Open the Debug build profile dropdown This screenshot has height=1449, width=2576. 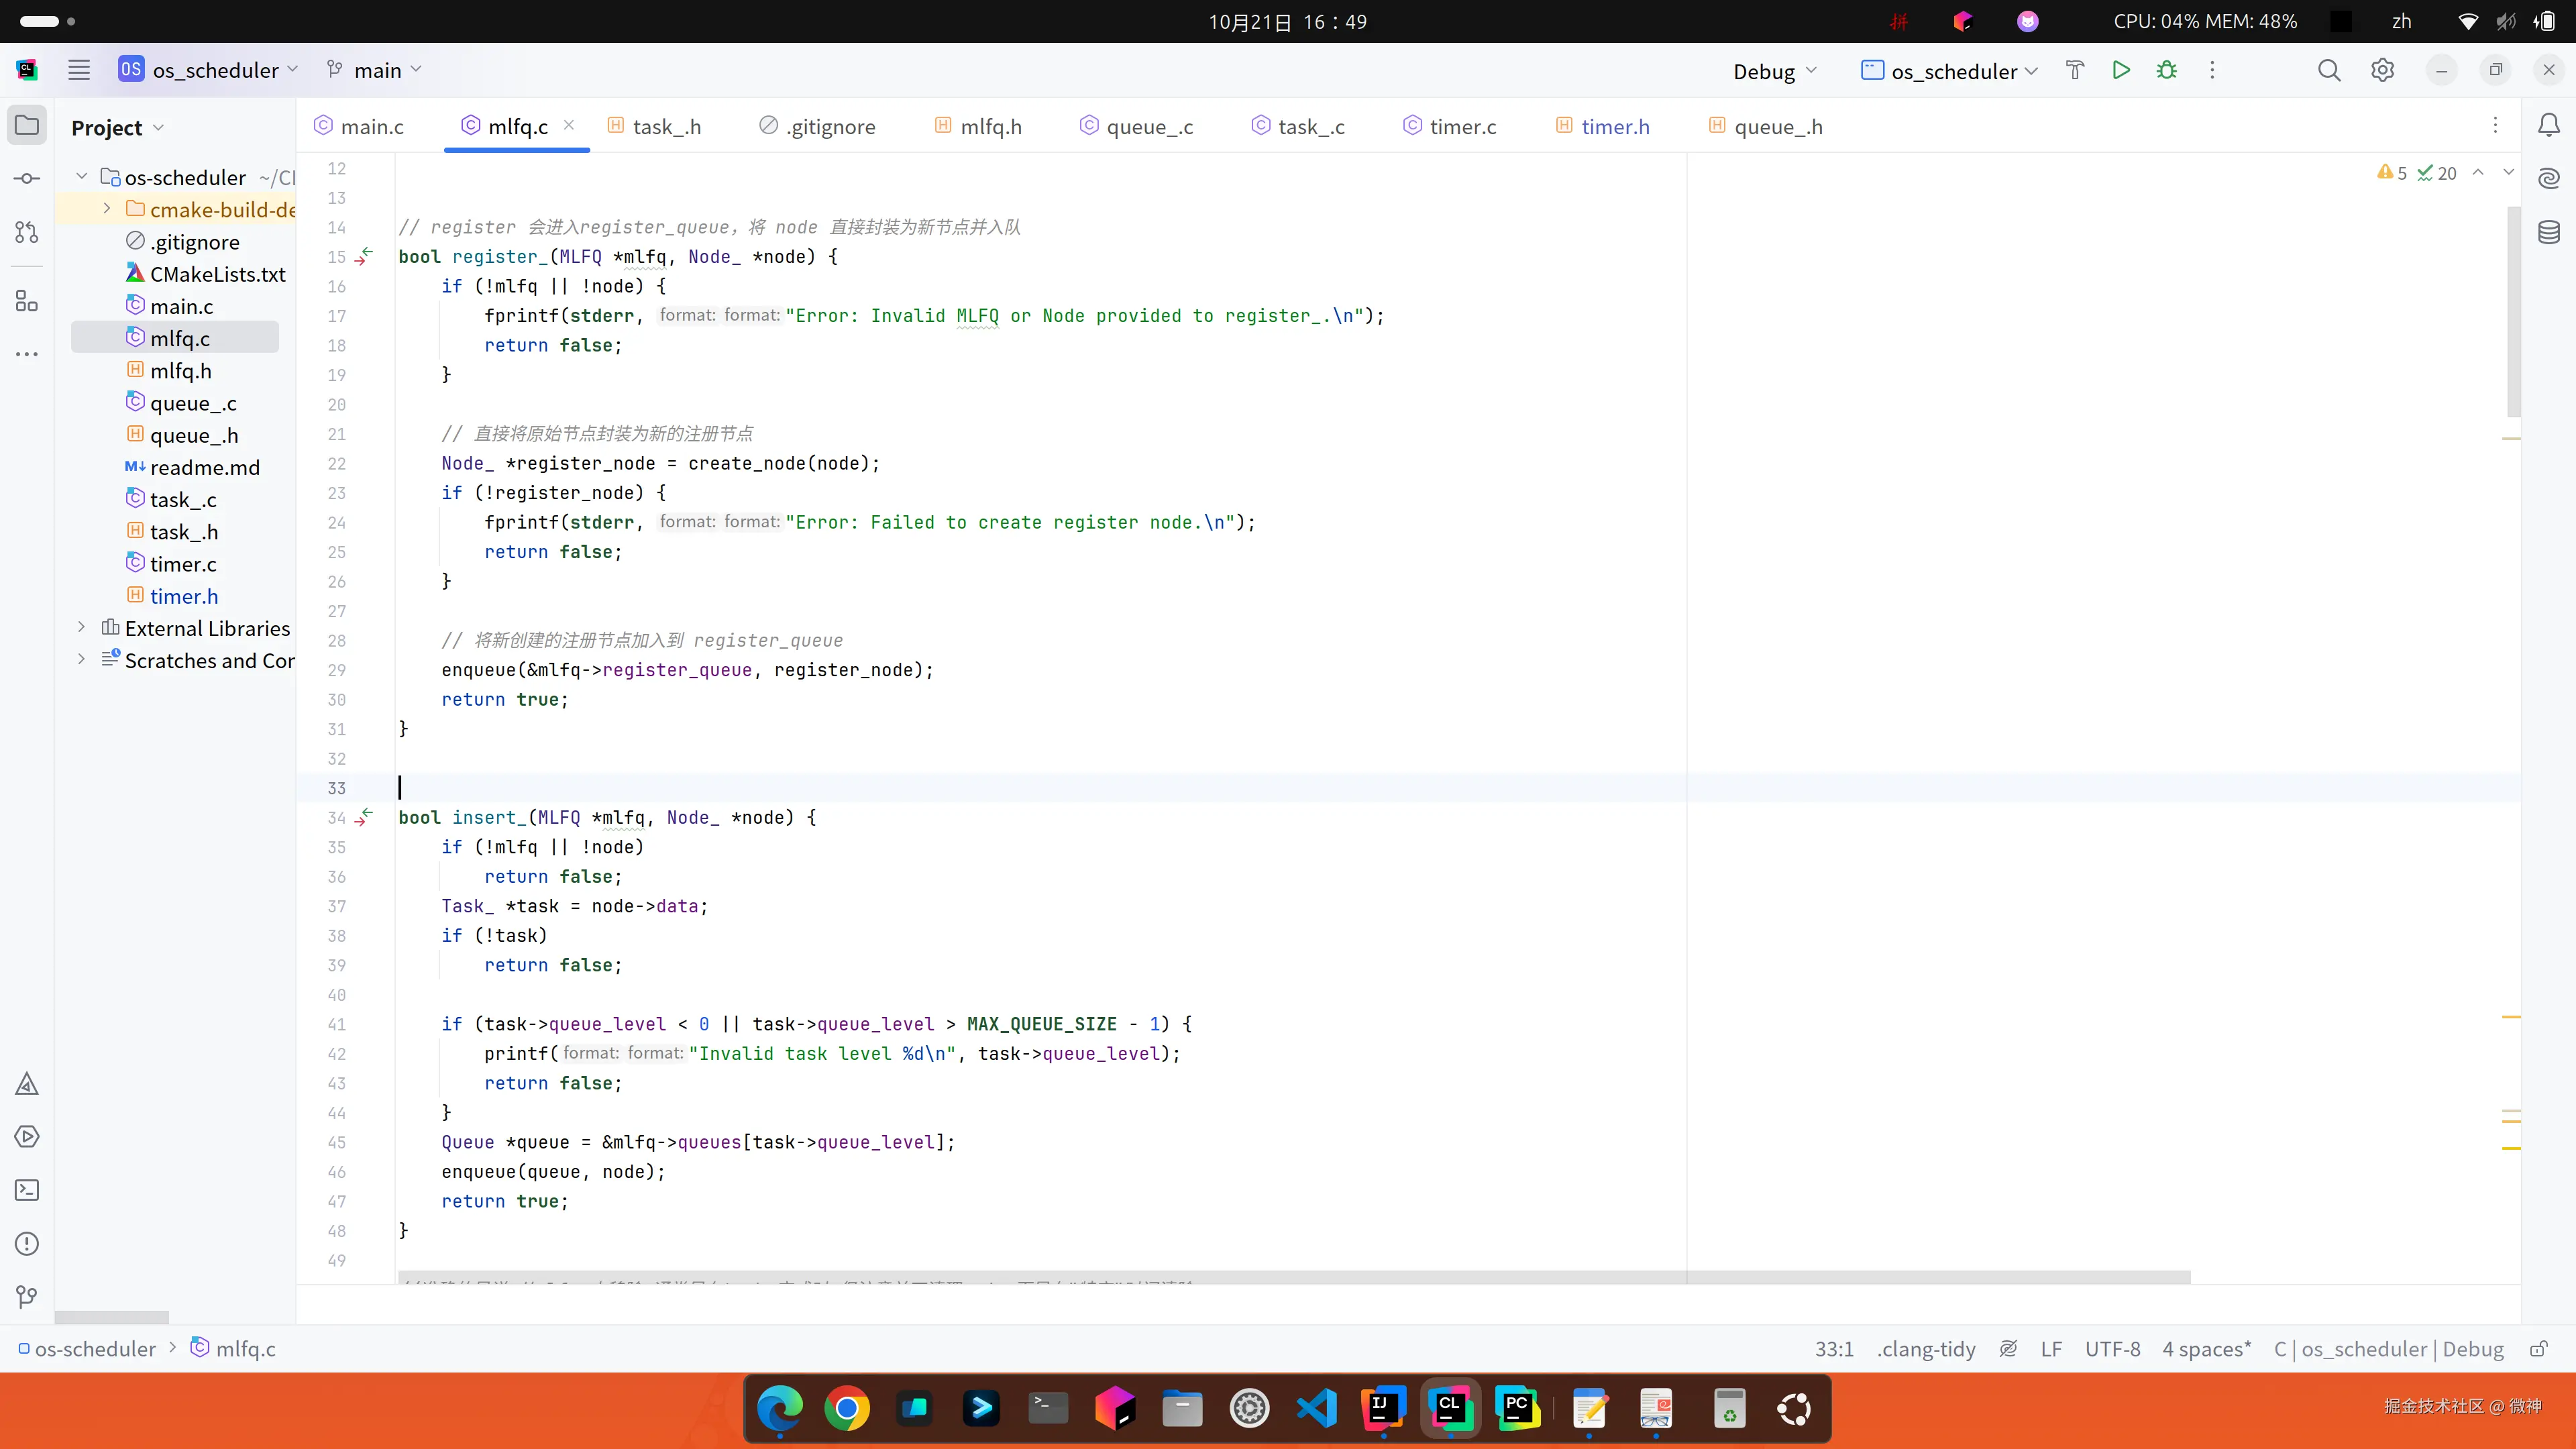(1774, 71)
